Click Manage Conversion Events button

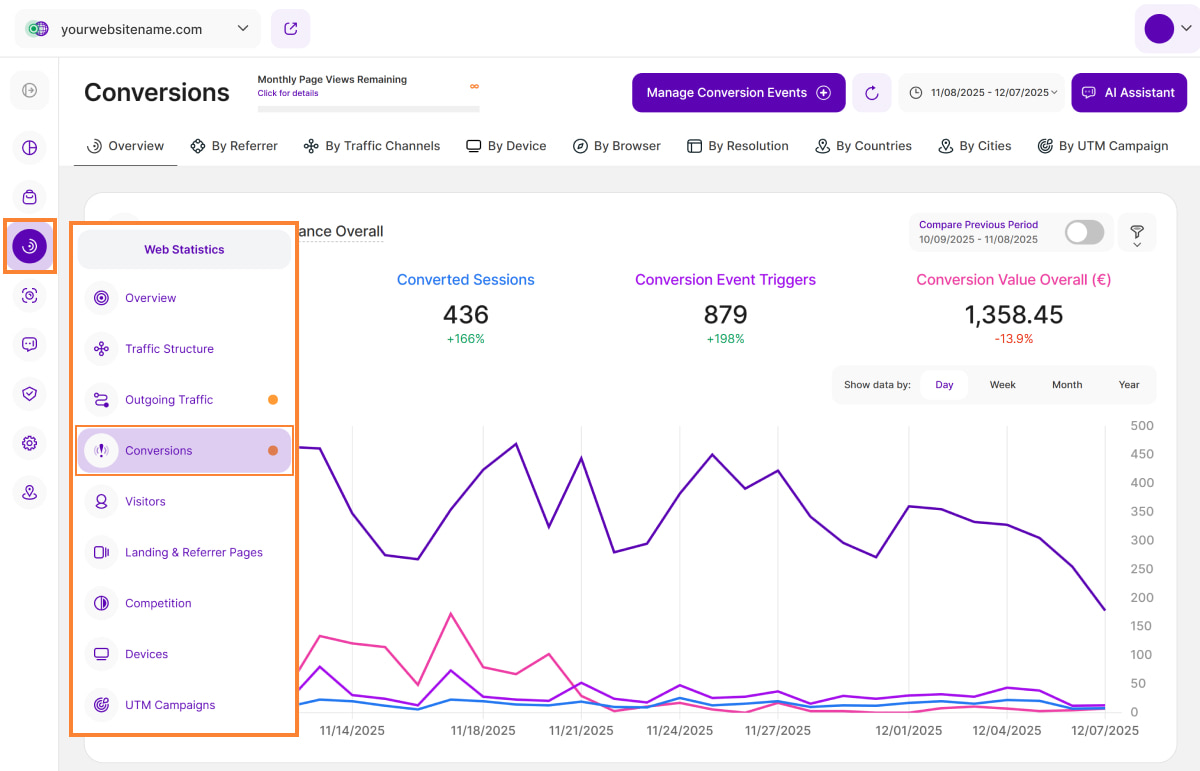tap(738, 93)
